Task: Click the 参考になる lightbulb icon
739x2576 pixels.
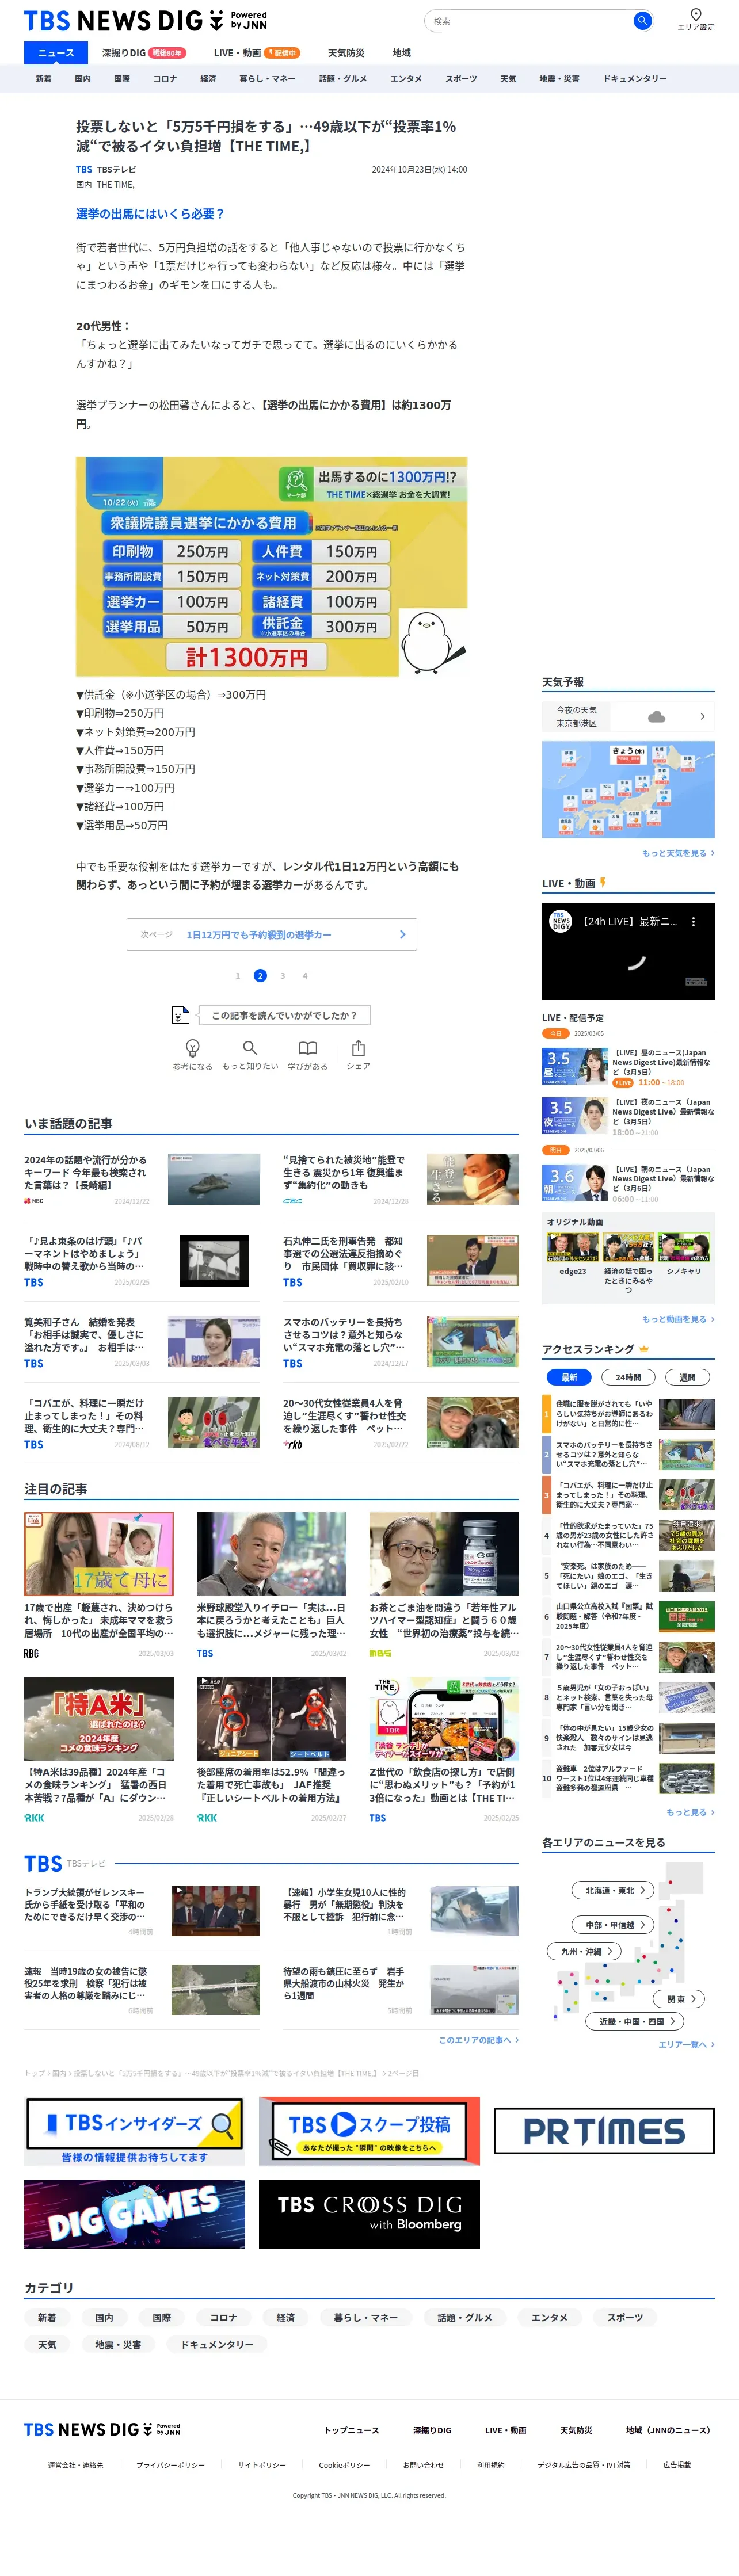Action: [193, 1047]
